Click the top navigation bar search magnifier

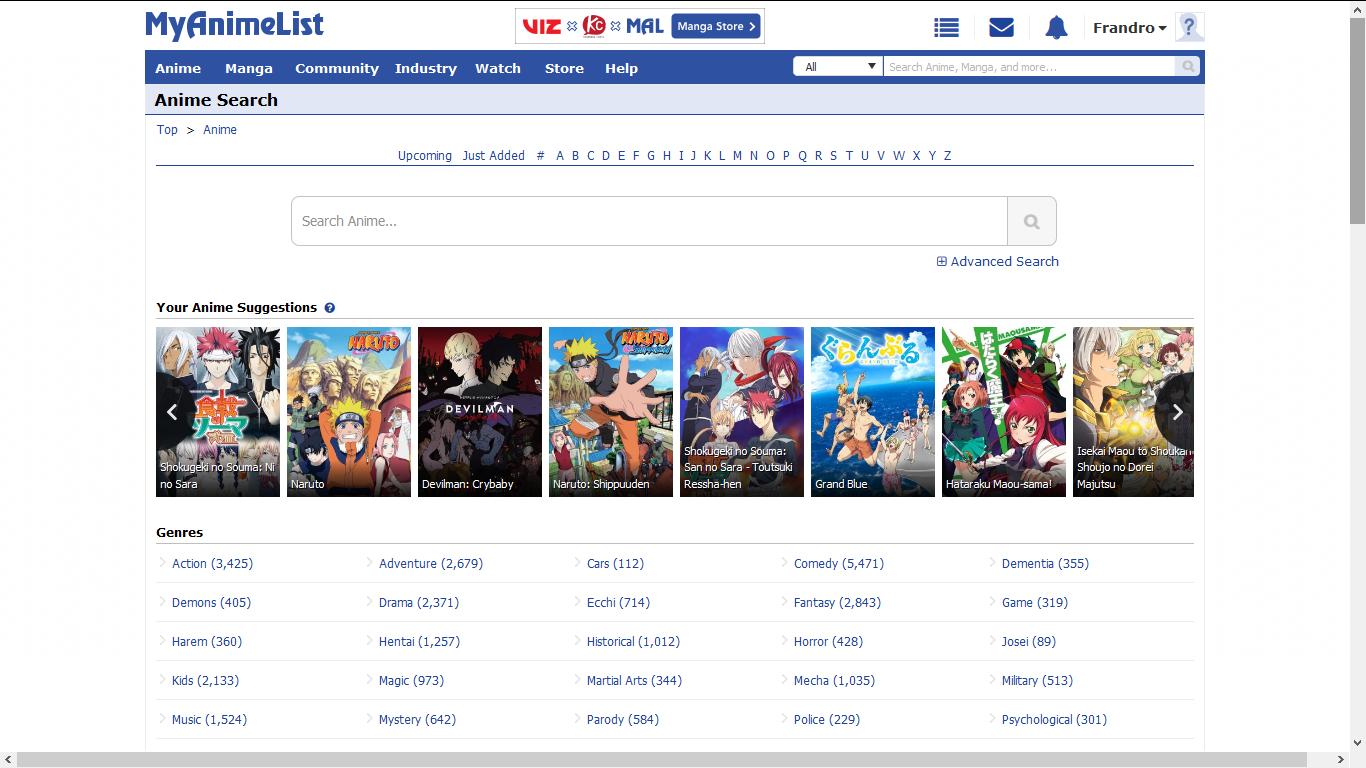[1188, 67]
